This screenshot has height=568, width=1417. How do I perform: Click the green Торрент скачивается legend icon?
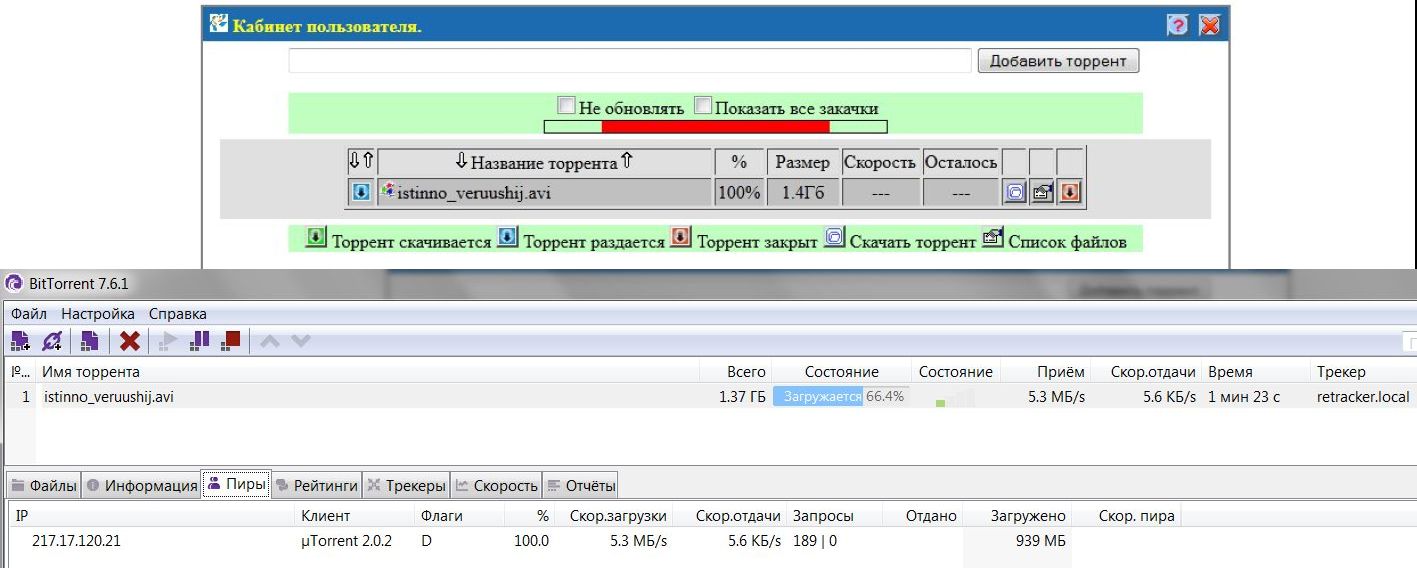316,238
